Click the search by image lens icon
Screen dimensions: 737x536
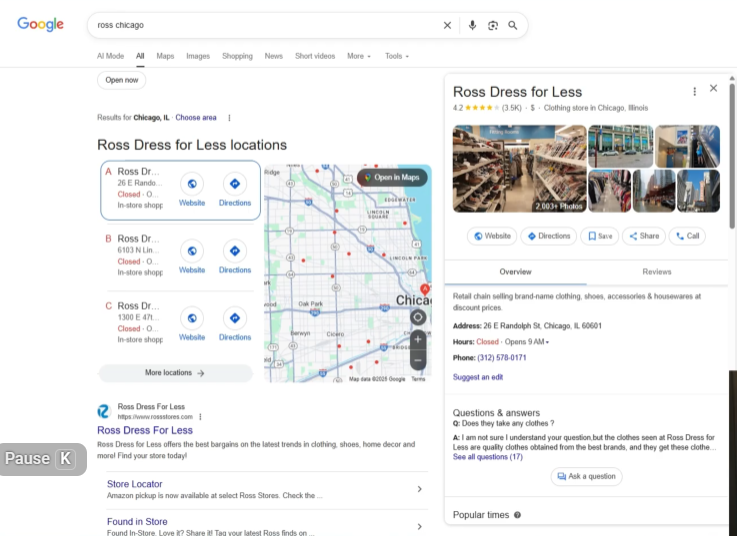492,25
